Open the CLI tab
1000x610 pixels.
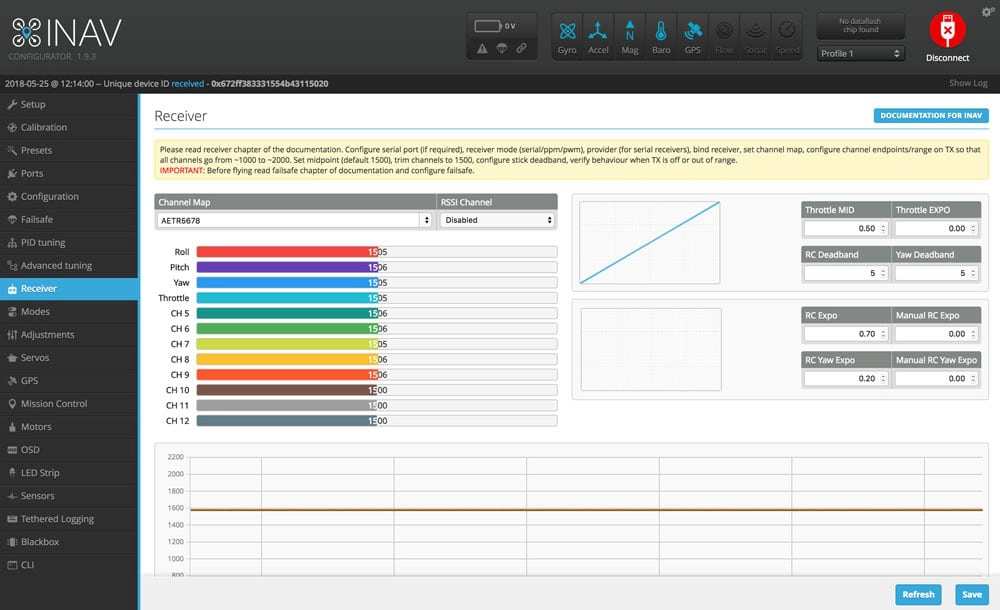(x=69, y=565)
